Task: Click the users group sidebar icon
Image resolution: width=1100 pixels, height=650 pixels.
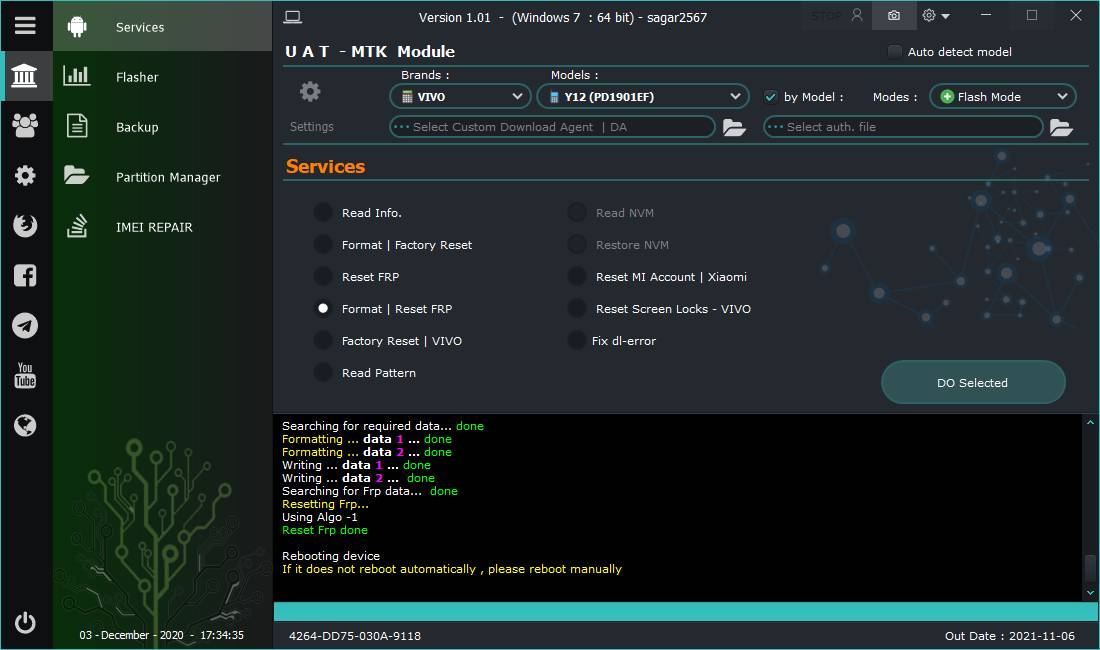Action: (x=25, y=126)
